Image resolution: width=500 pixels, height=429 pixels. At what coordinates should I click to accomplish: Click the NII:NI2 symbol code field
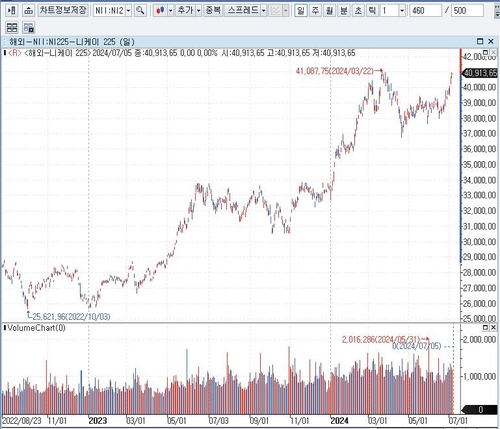point(109,11)
